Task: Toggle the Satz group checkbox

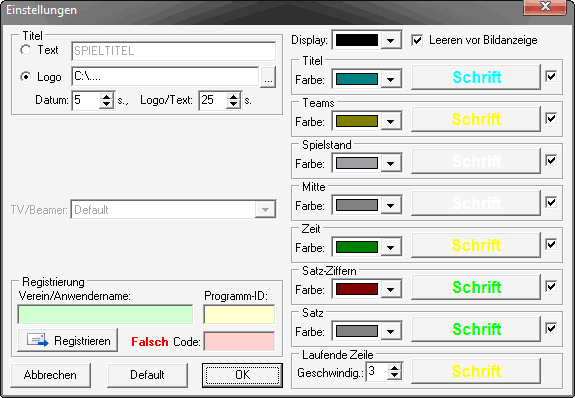Action: point(551,328)
